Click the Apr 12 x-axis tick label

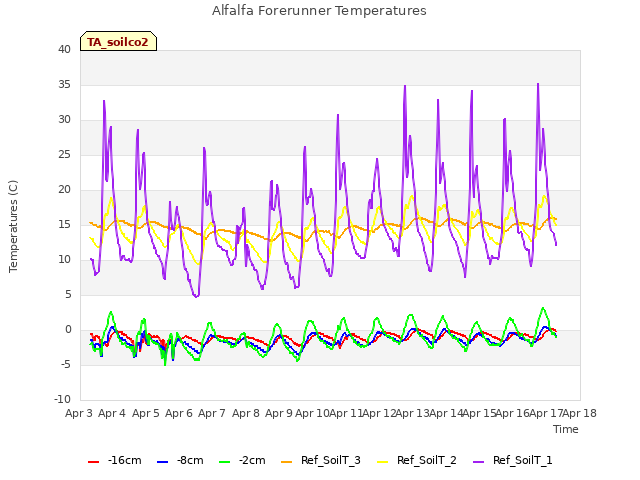click(379, 413)
